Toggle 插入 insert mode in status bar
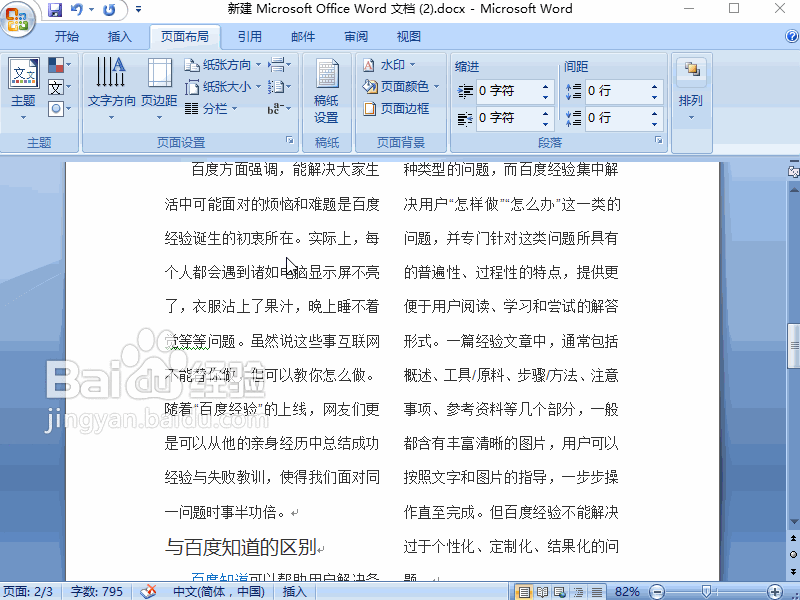The height and width of the screenshot is (600, 800). pos(295,591)
